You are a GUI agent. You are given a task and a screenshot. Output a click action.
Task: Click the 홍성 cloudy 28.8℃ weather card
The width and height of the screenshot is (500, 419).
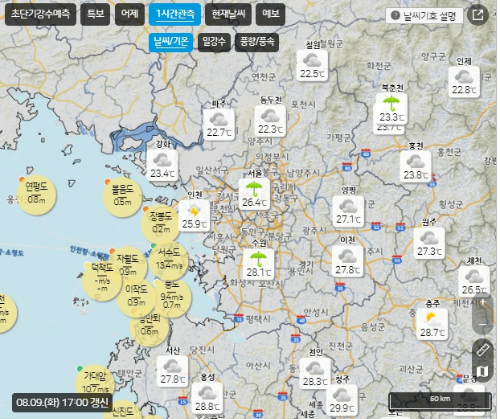pyautogui.click(x=207, y=398)
